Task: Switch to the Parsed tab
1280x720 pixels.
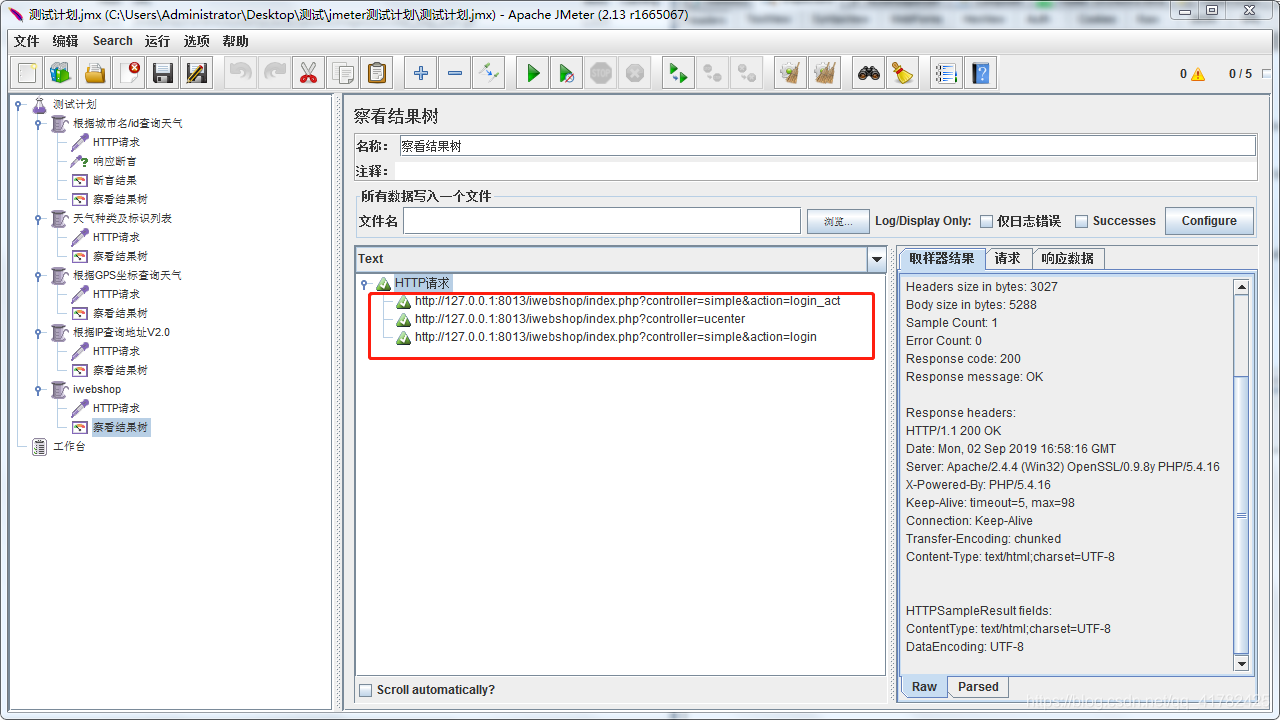Action: (978, 687)
